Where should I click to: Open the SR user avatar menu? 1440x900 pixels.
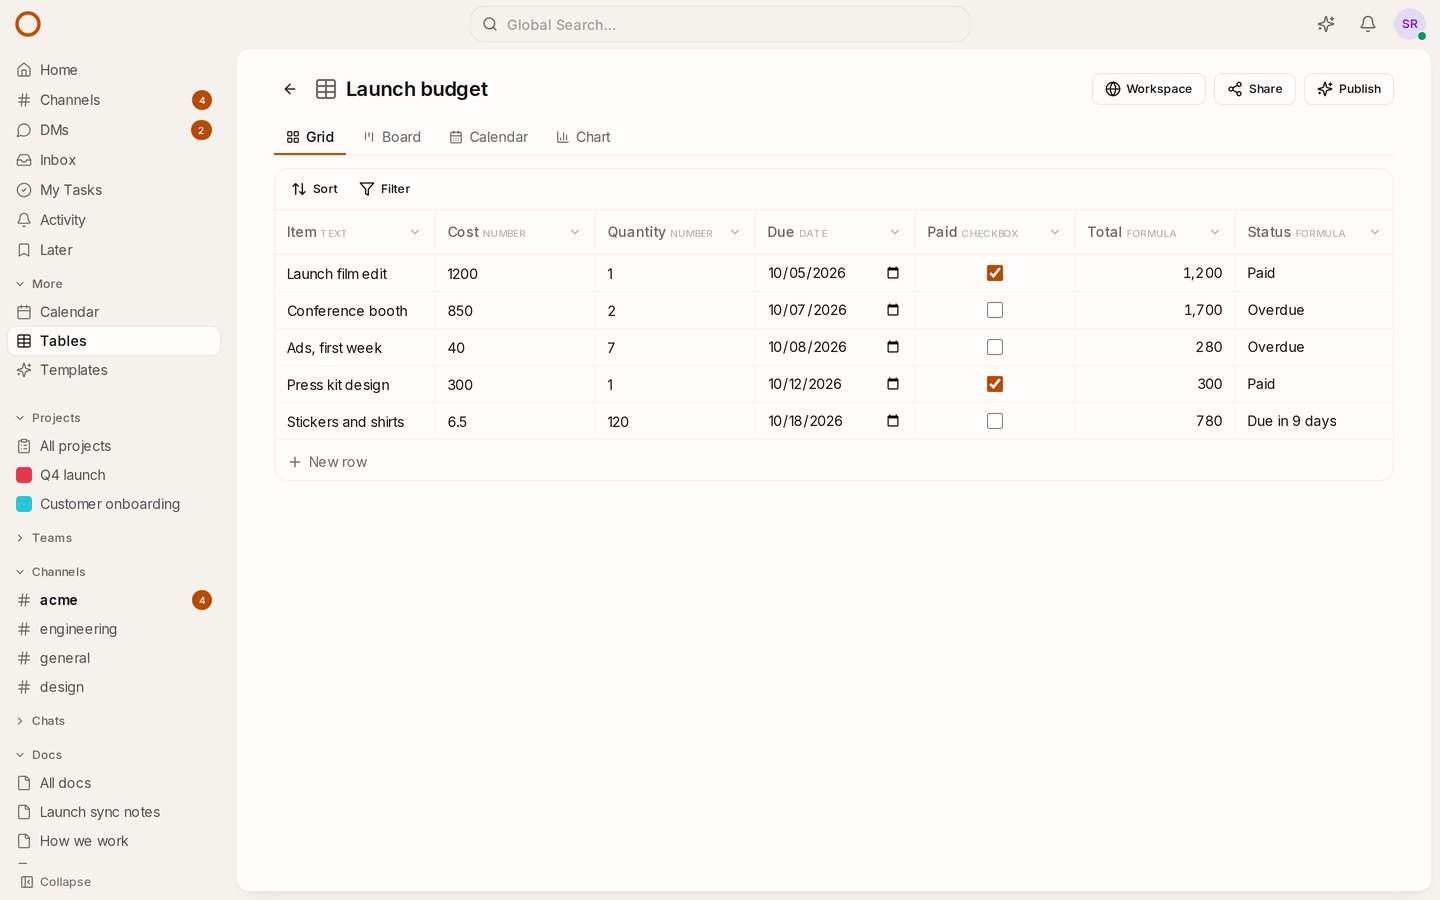(1410, 24)
